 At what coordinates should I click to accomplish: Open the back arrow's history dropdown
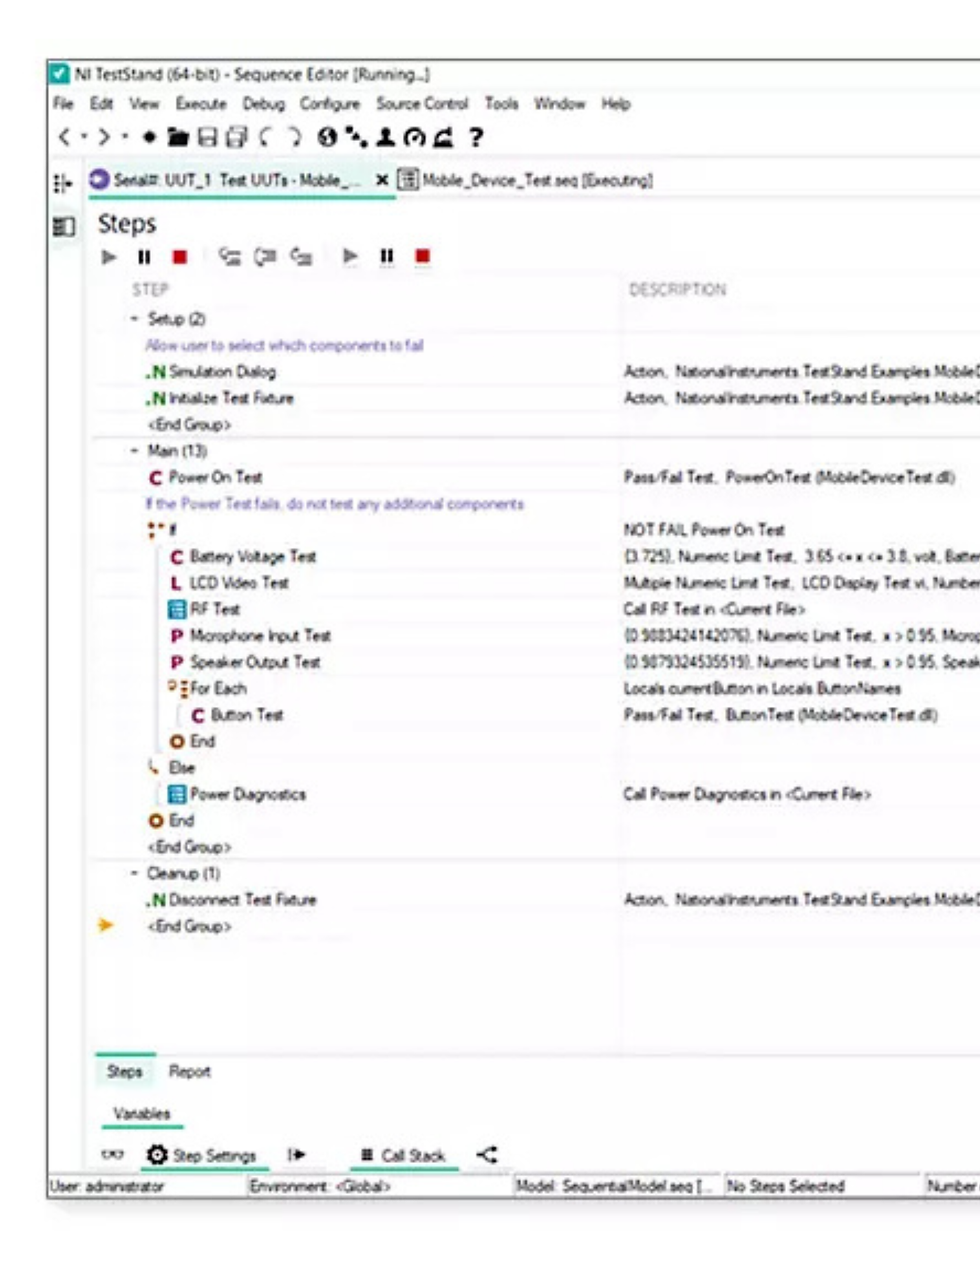84,138
